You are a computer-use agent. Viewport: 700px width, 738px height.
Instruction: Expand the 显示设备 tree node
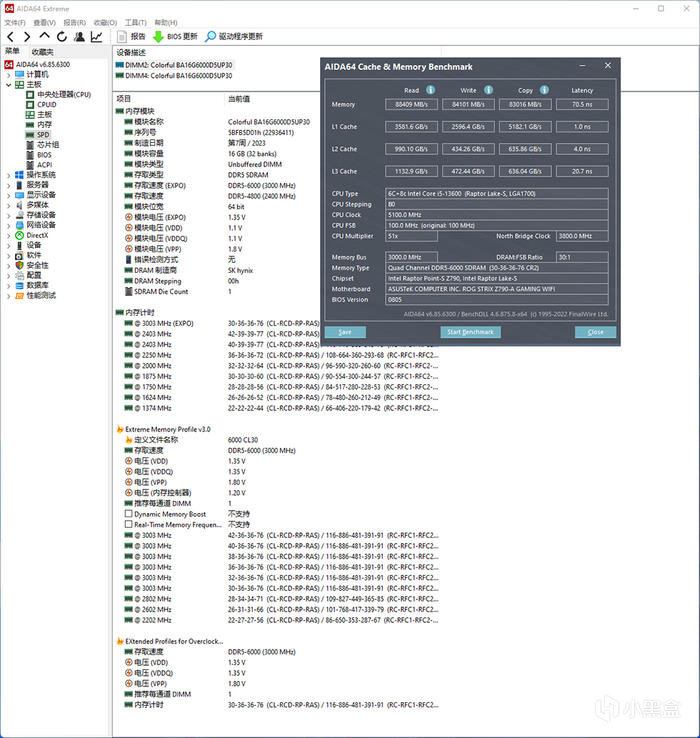8,195
